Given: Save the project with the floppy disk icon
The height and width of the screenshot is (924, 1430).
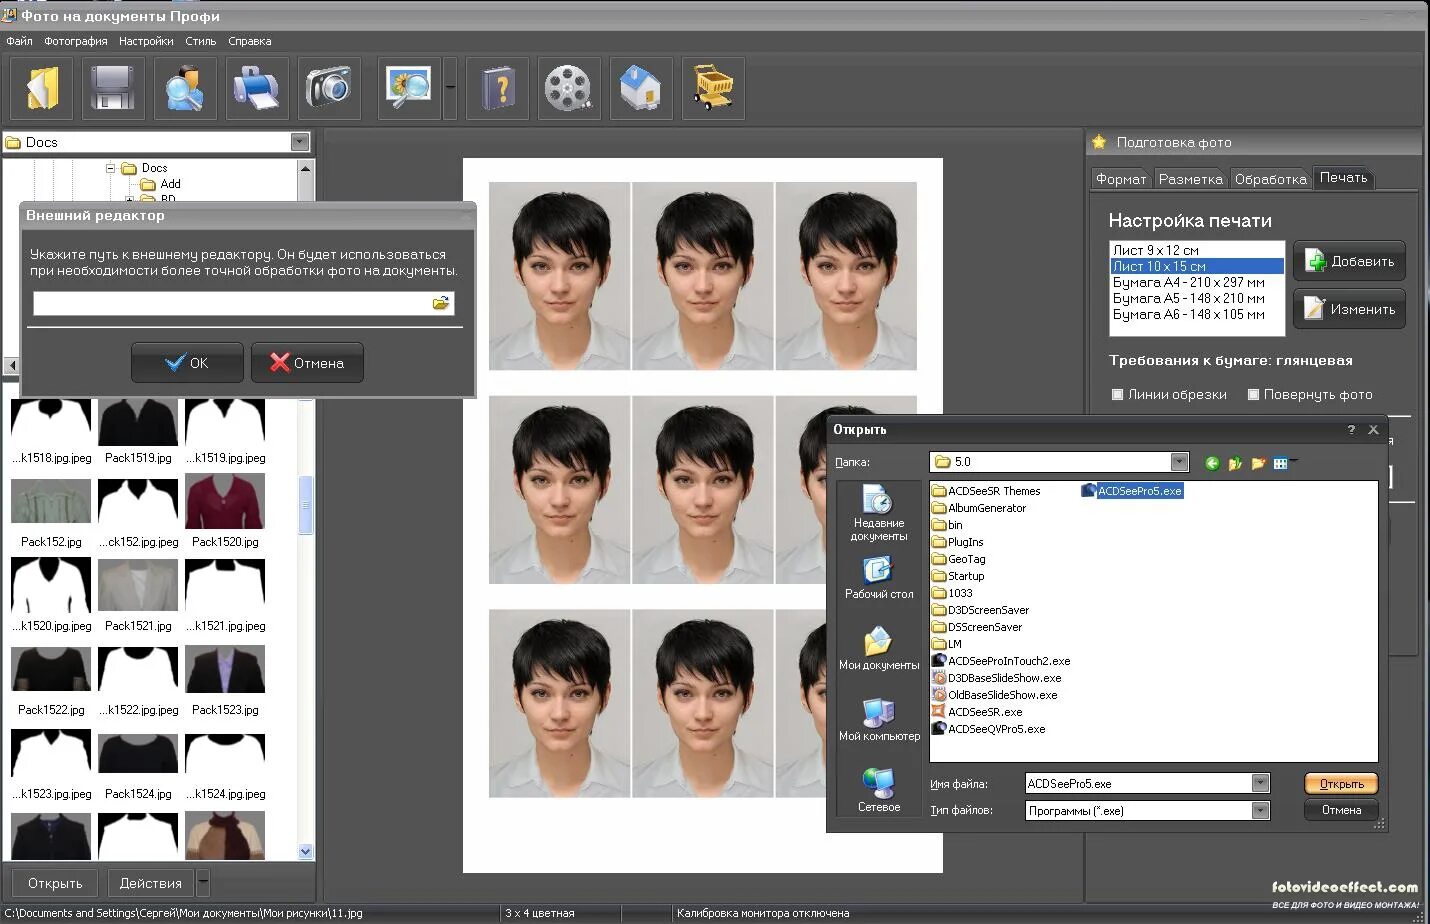Looking at the screenshot, I should [x=113, y=88].
